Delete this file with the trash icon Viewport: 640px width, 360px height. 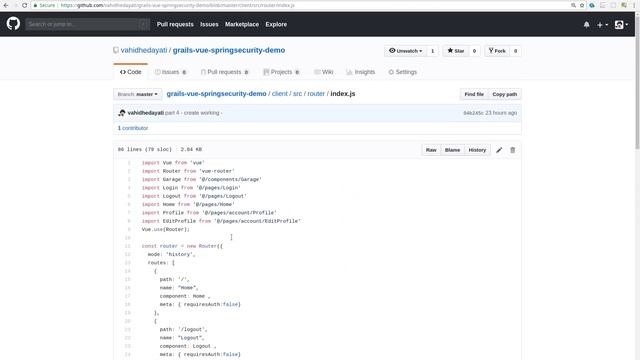coord(513,150)
